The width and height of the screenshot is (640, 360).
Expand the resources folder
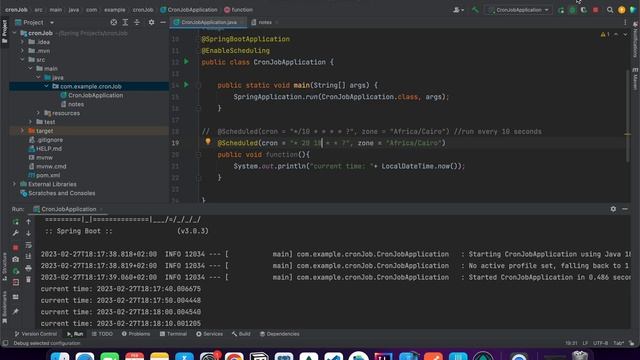(38, 113)
